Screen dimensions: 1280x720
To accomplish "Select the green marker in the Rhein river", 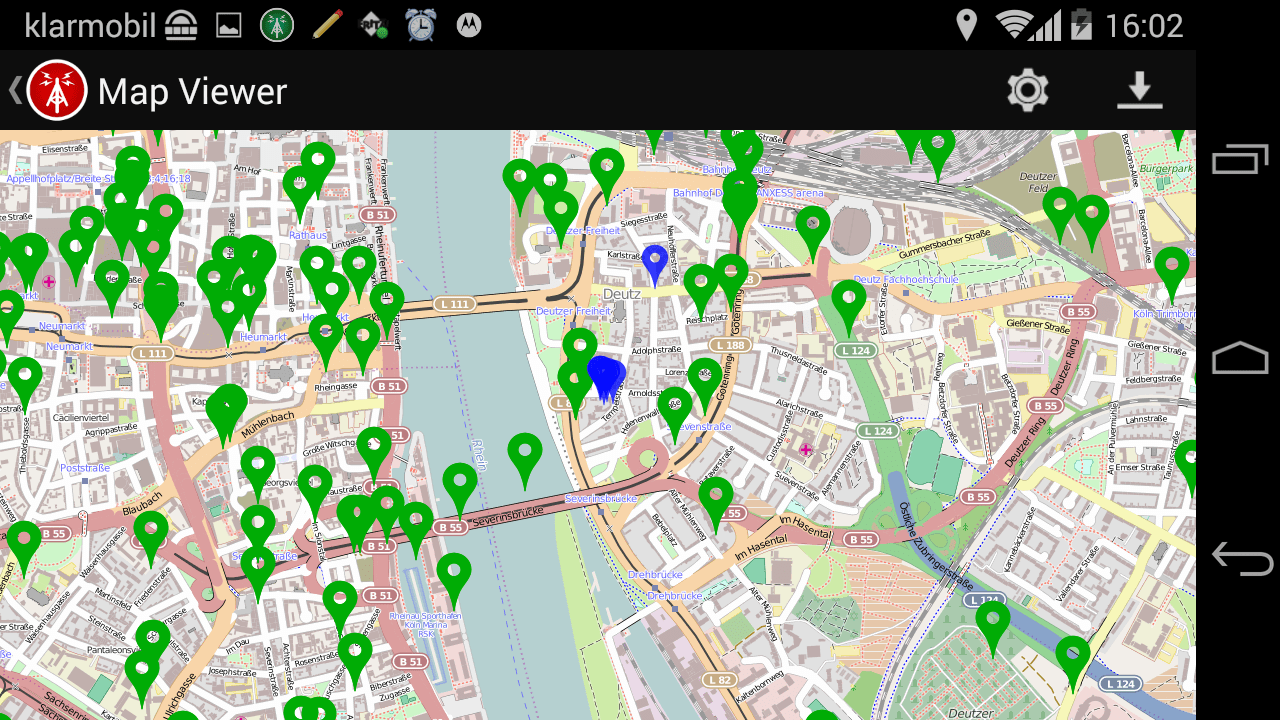I will 525,460.
